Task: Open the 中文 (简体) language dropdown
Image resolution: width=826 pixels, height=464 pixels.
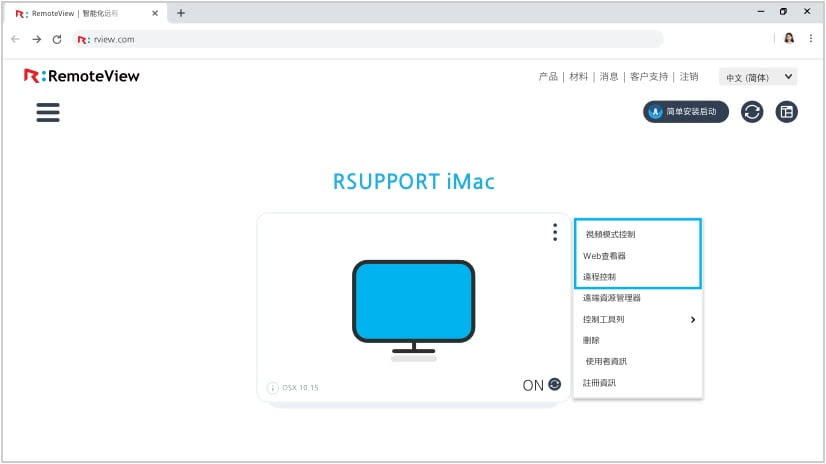Action: (758, 77)
